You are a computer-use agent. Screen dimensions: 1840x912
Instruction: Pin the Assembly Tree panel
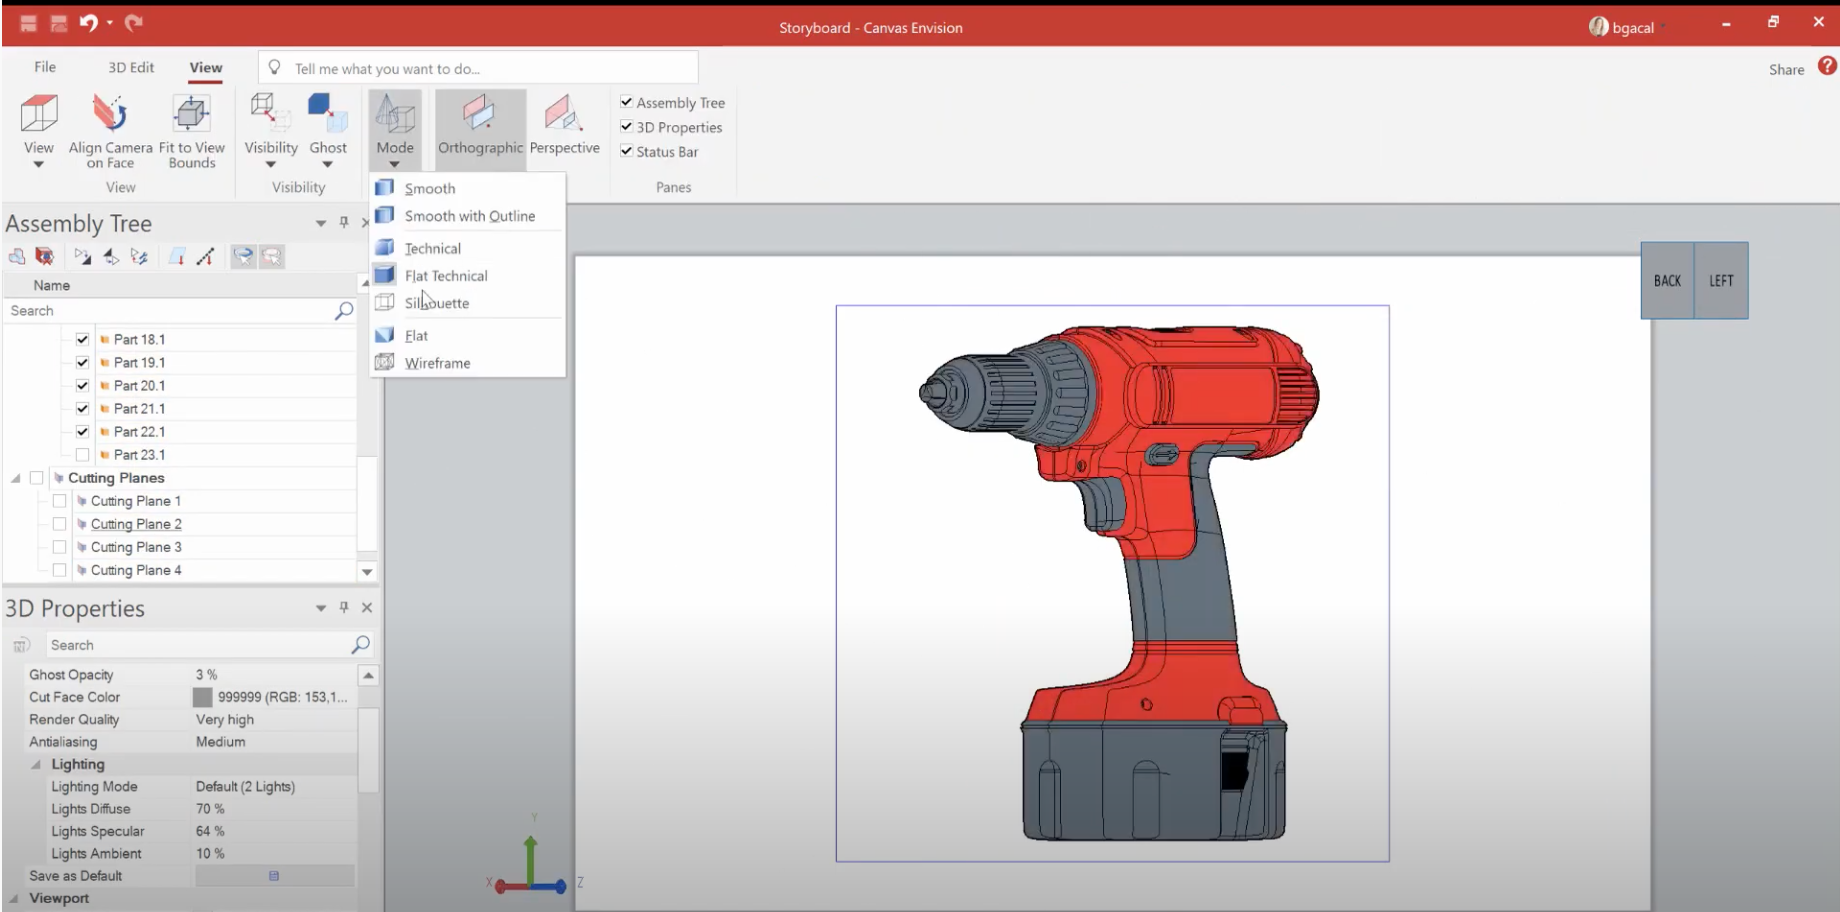click(343, 222)
